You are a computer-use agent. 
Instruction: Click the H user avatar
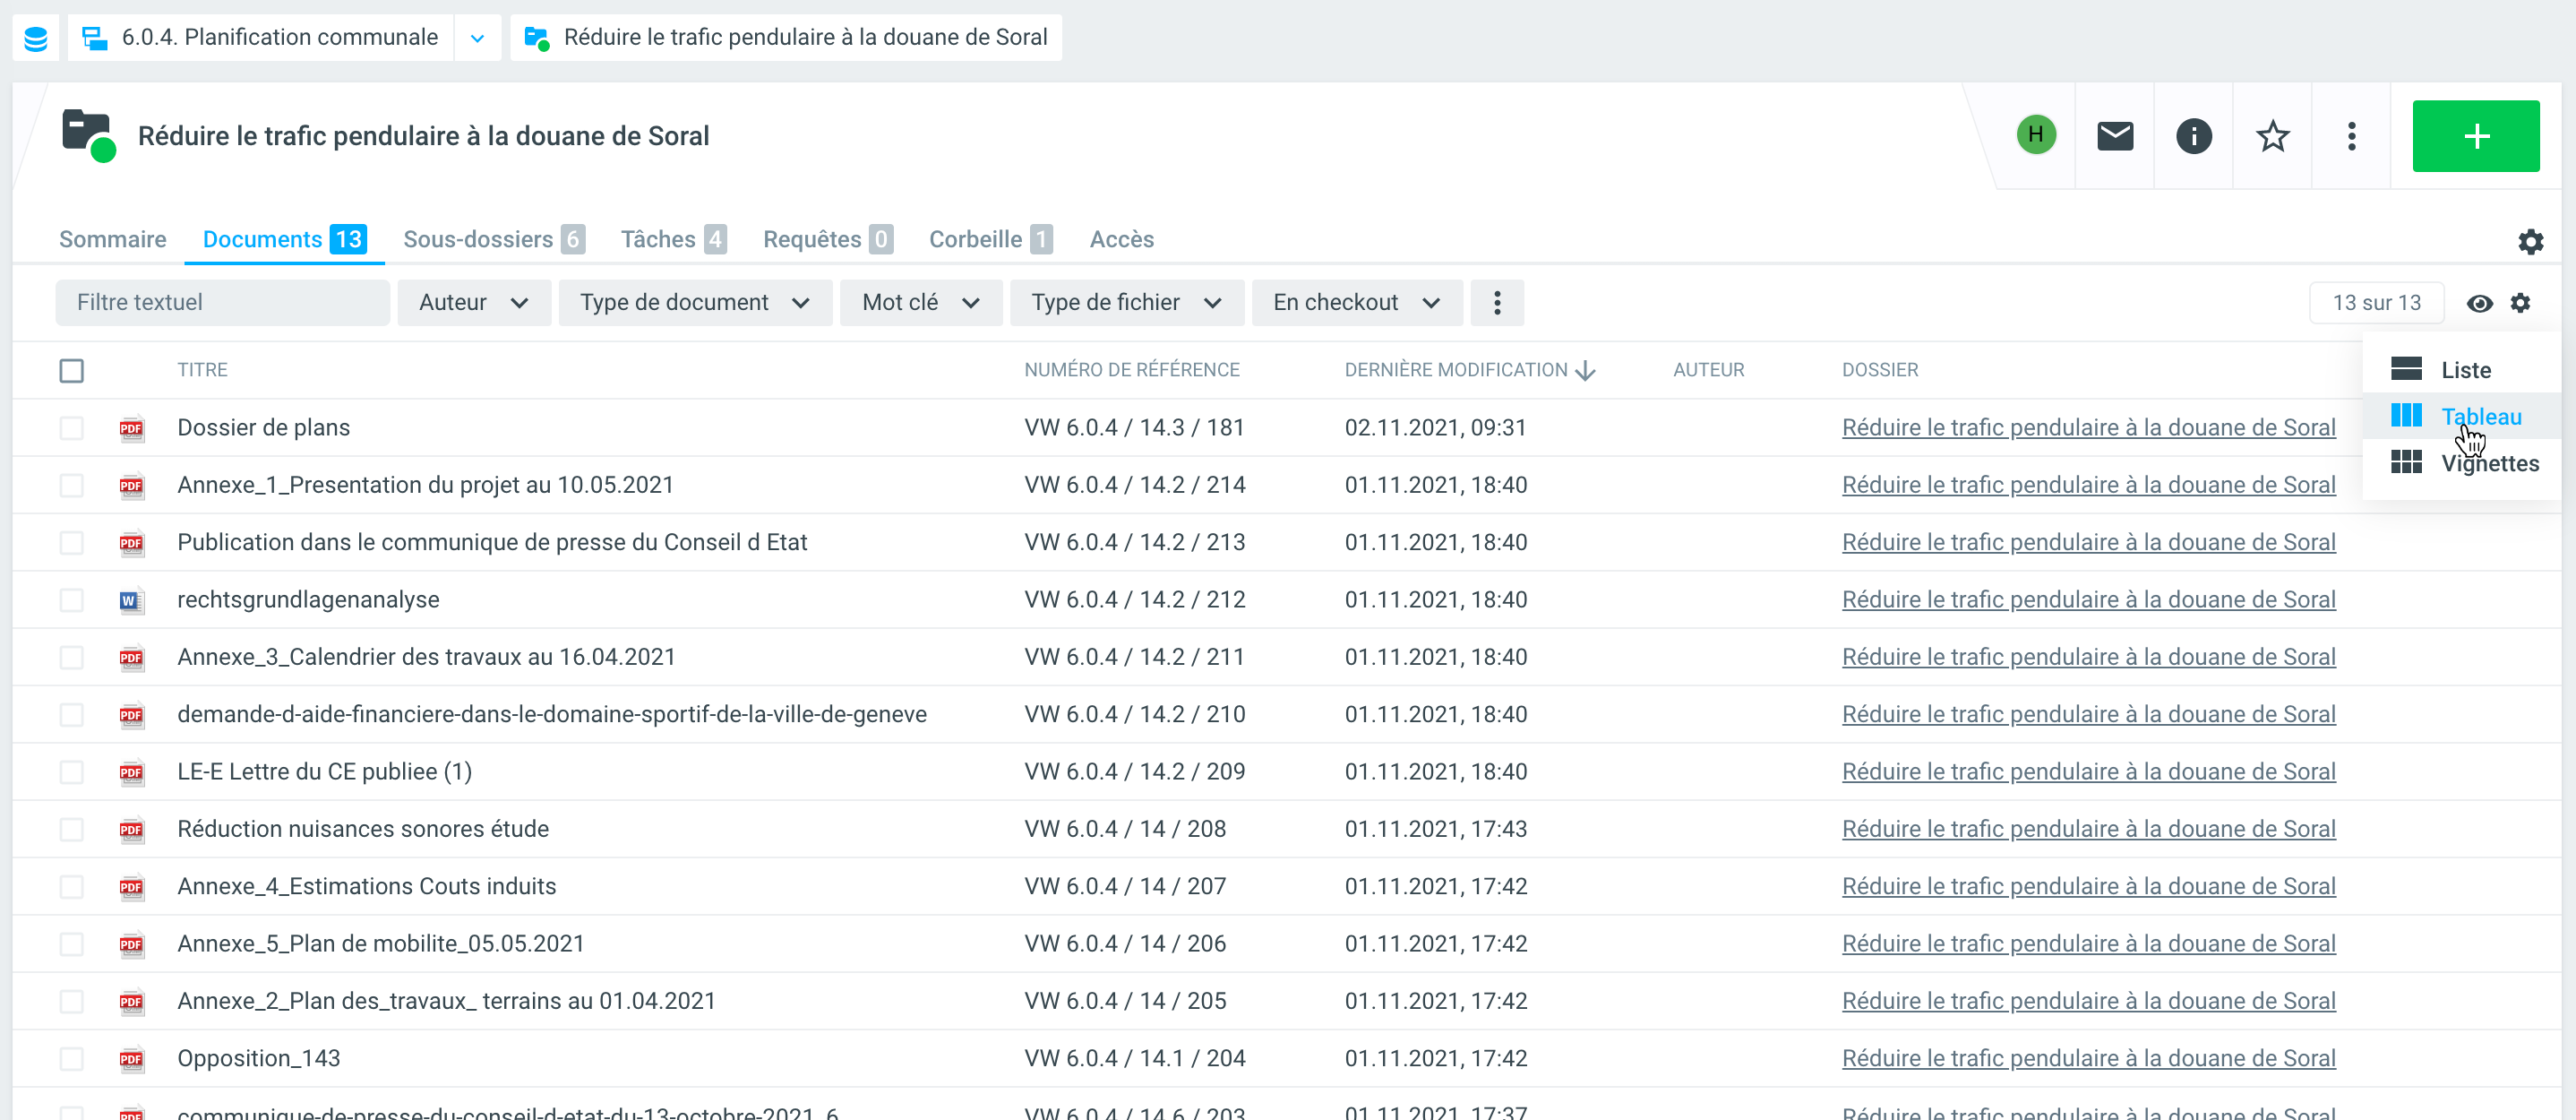pyautogui.click(x=2035, y=135)
